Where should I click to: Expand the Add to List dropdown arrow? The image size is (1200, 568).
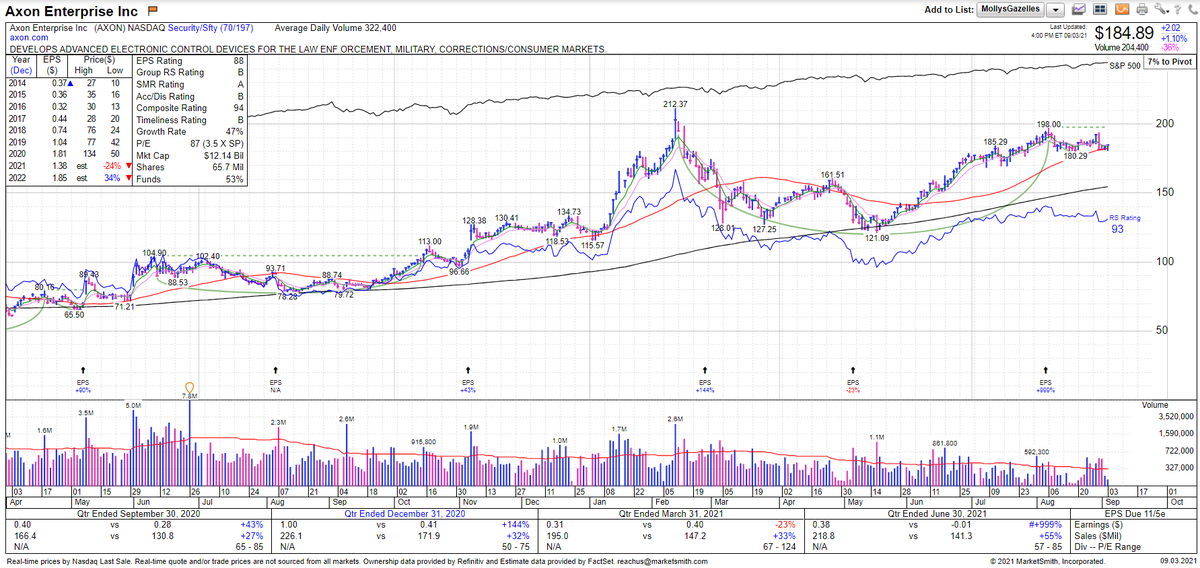pos(1054,9)
